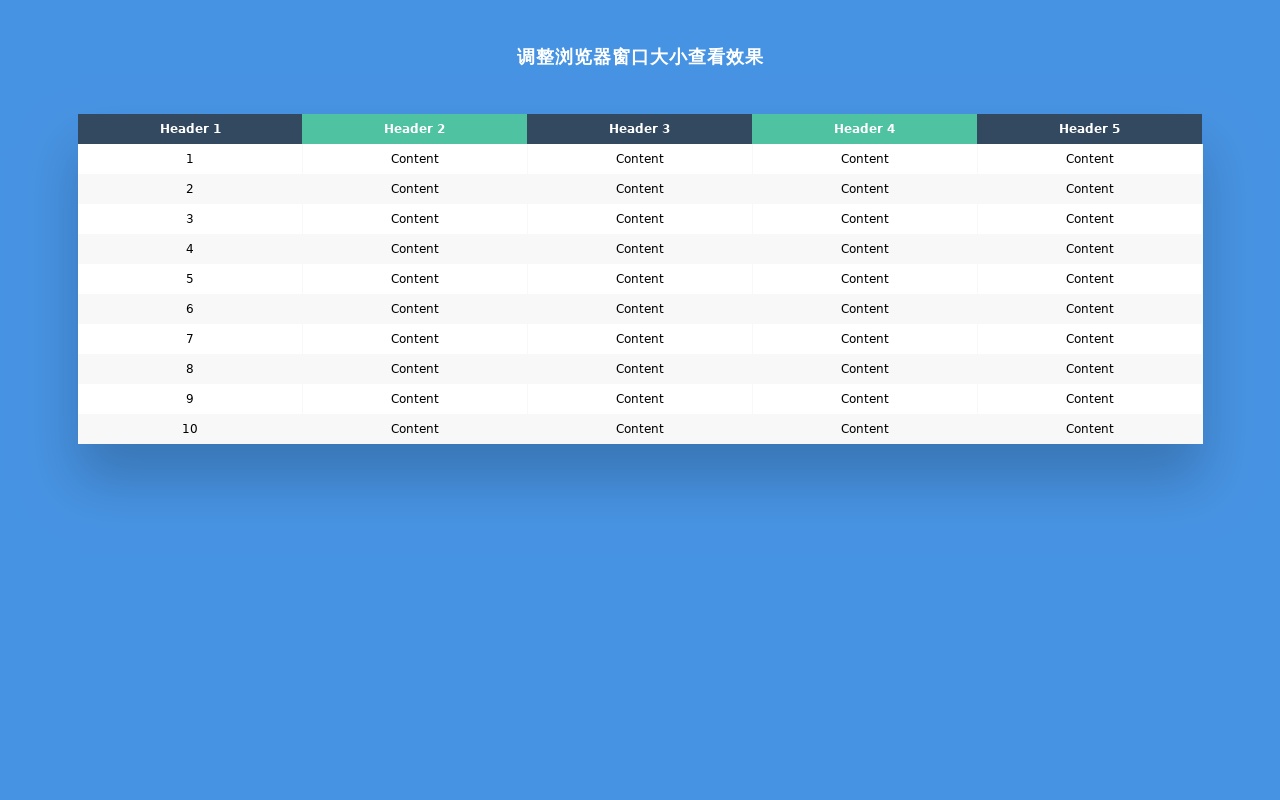
Task: Click Content in row 1 under Header 5
Action: tap(1090, 159)
